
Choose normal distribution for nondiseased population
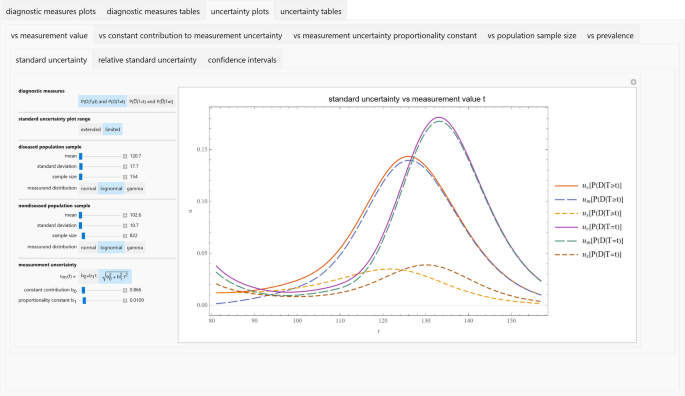click(88, 247)
